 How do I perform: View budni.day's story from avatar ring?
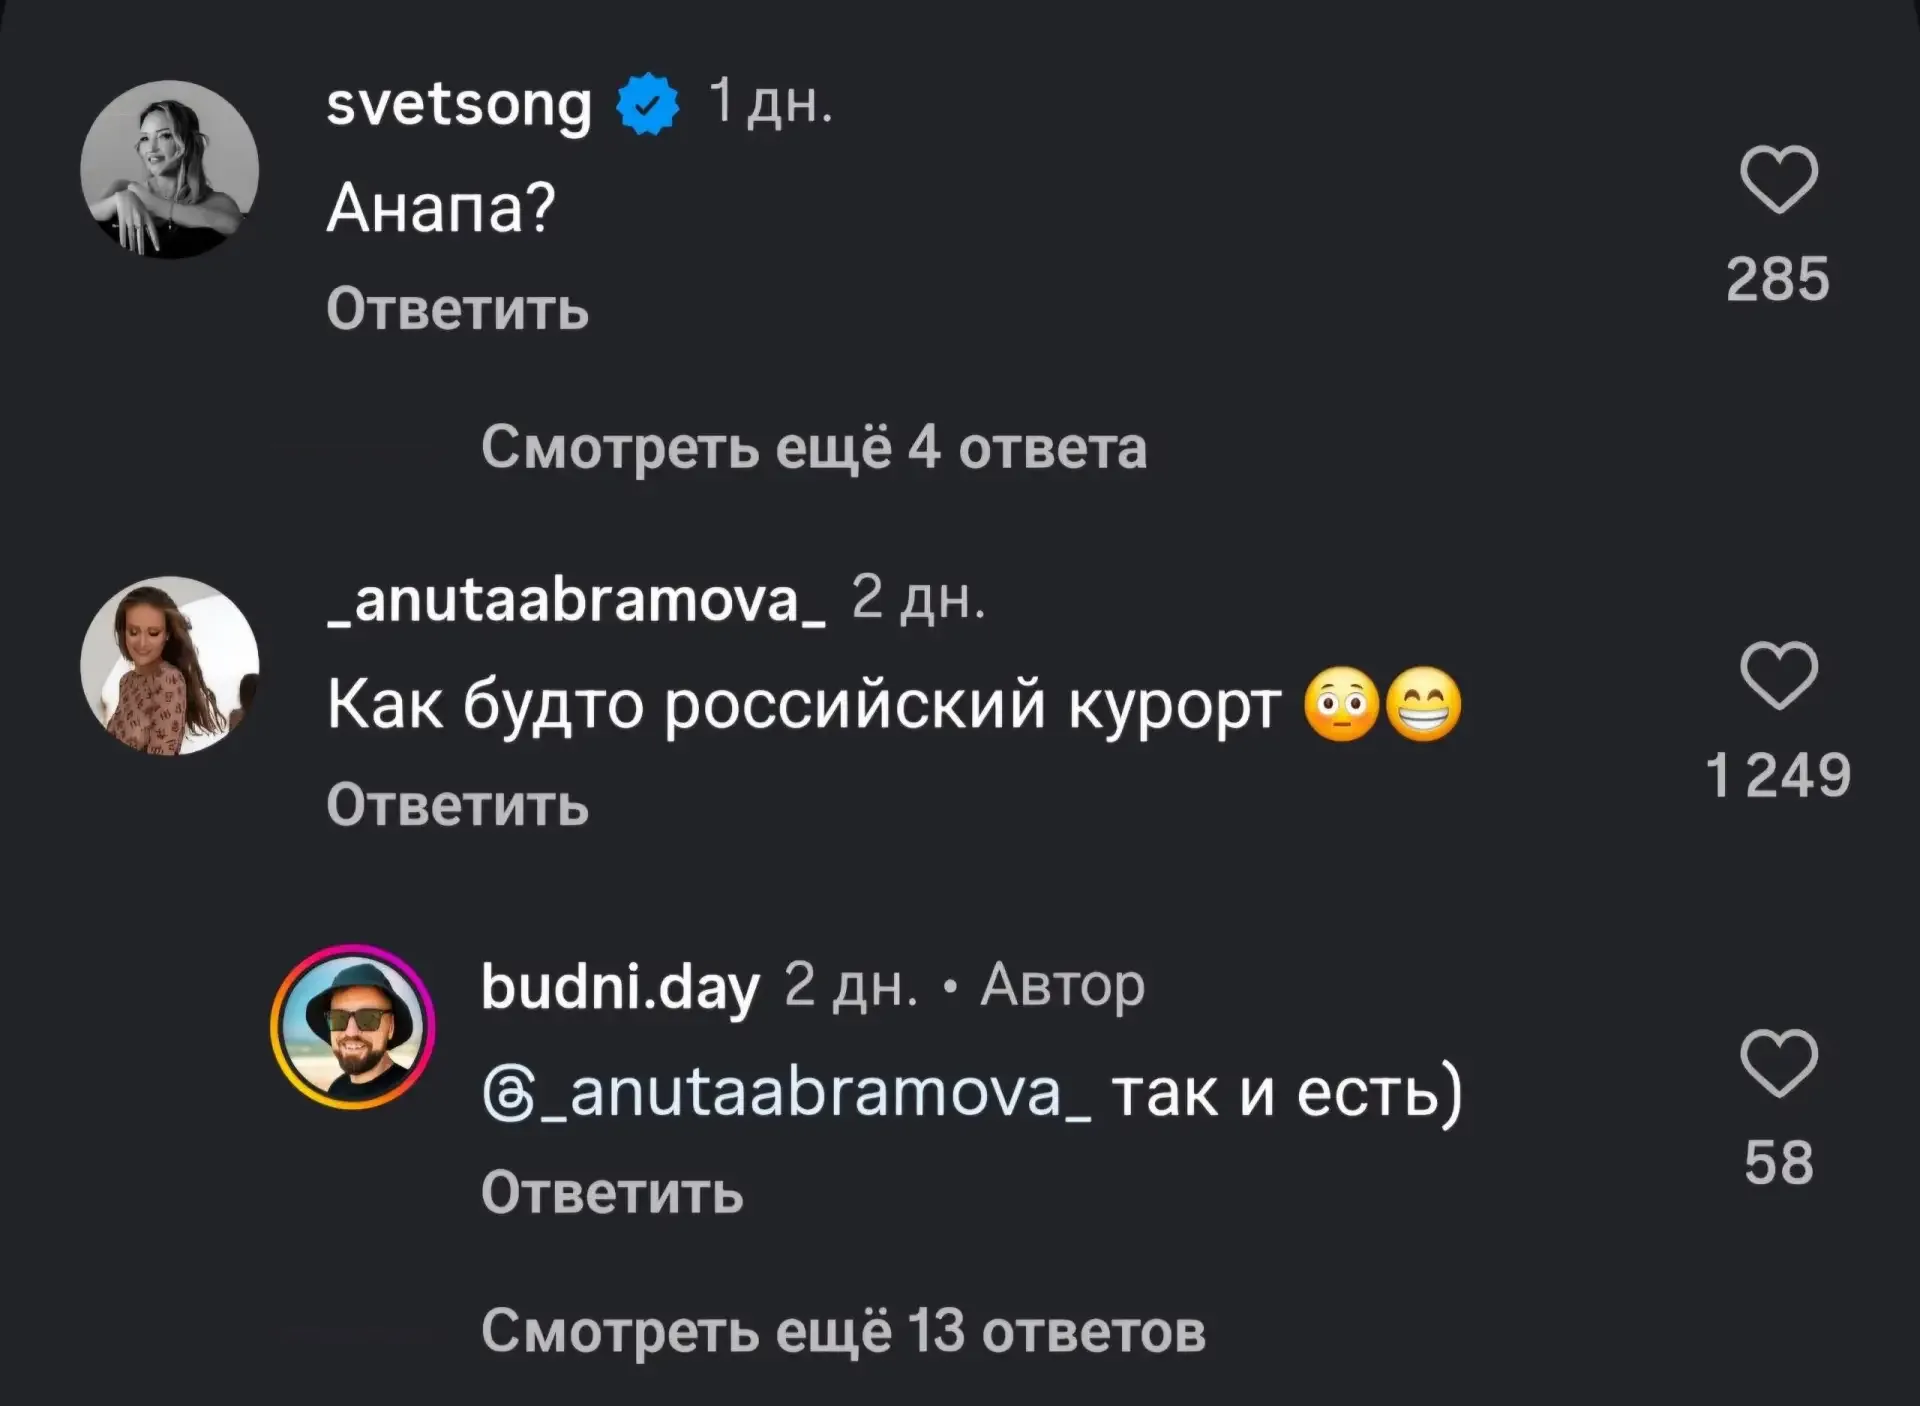(x=352, y=1027)
